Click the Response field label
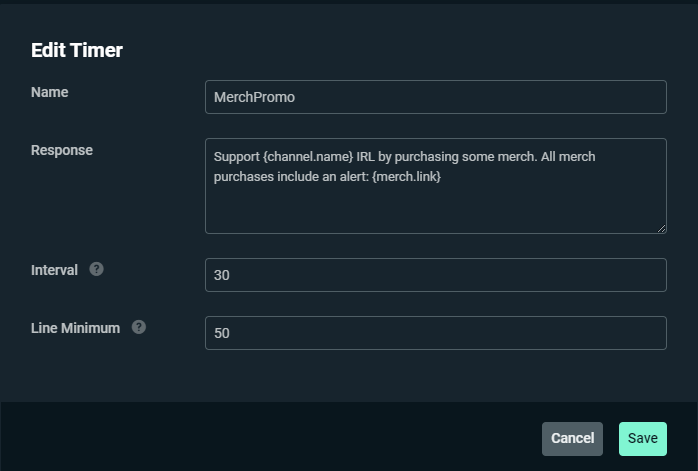Screen dimensions: 698x471 pyautogui.click(x=62, y=150)
